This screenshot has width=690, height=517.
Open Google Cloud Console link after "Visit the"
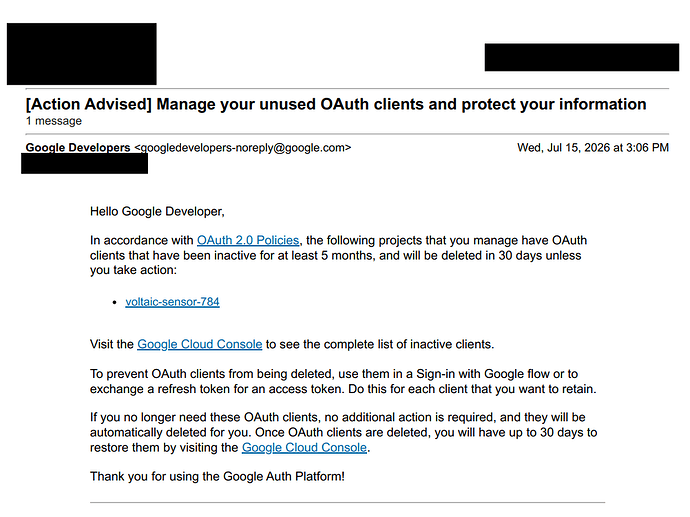pyautogui.click(x=200, y=345)
